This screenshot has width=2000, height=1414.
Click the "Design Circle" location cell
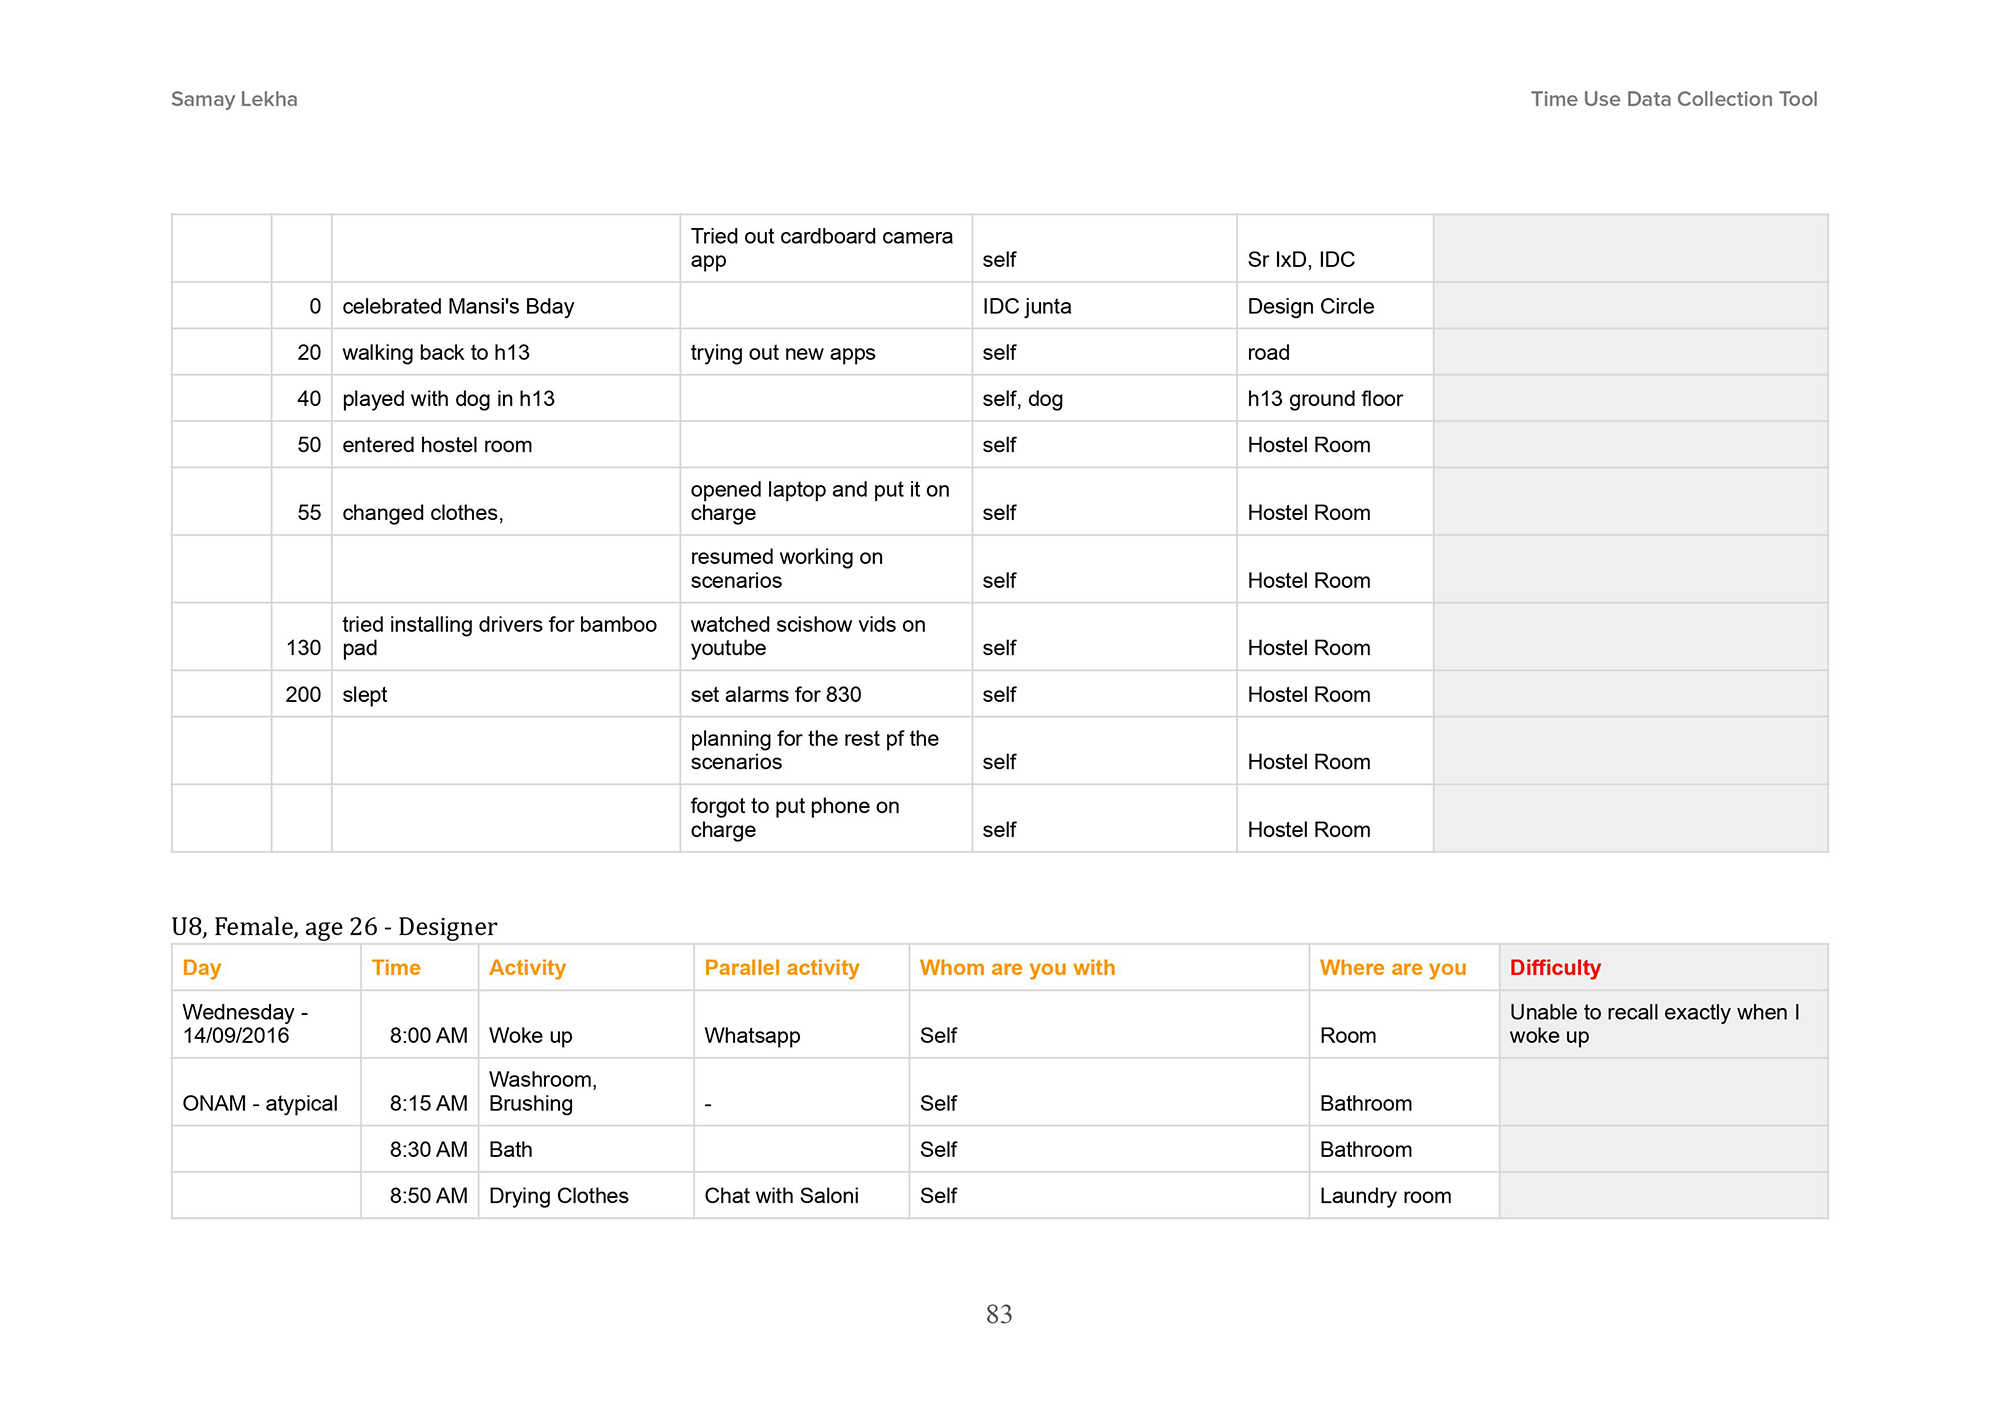1310,307
